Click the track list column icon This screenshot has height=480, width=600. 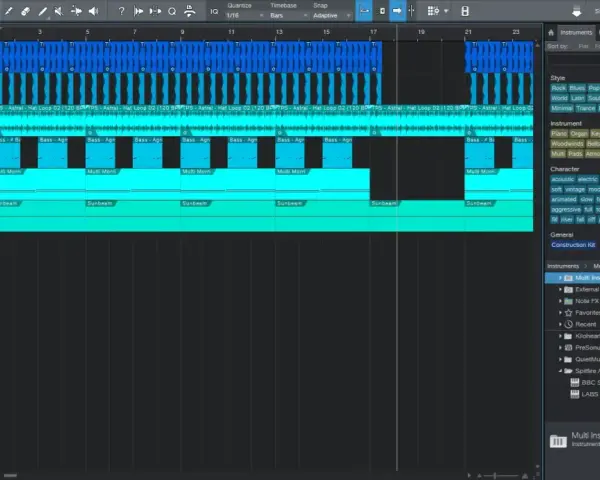(465, 11)
